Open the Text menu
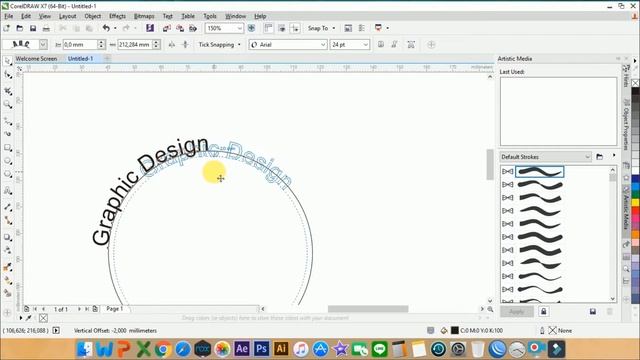This screenshot has width=640, height=360. pyautogui.click(x=167, y=16)
